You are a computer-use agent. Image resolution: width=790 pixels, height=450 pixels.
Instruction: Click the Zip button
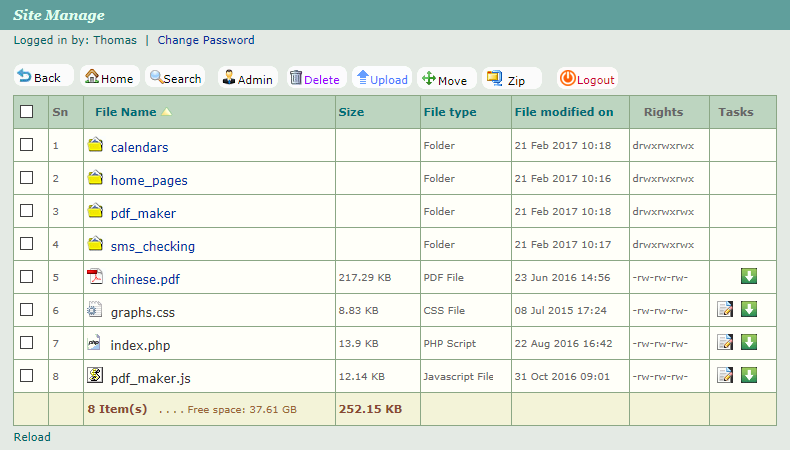pos(511,79)
